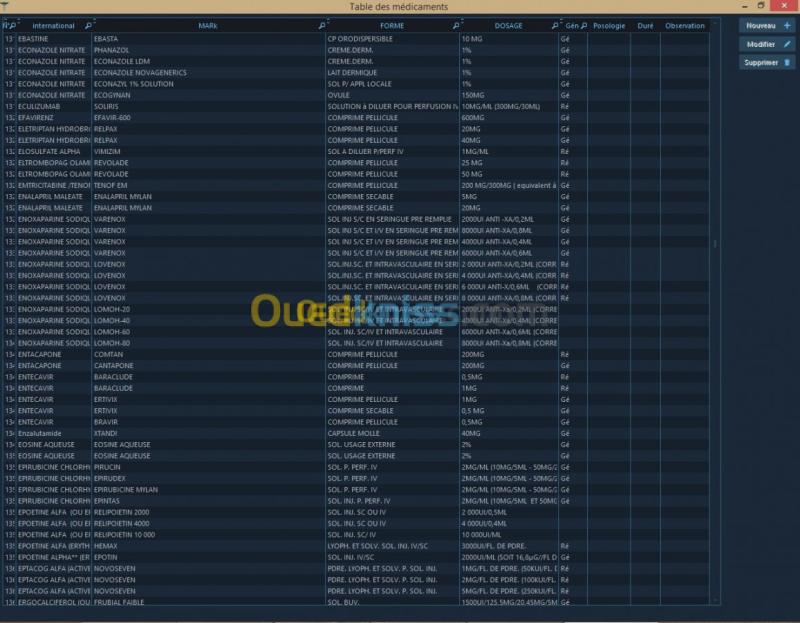Select CP ORODISPERSIBLE form cell

392,39
